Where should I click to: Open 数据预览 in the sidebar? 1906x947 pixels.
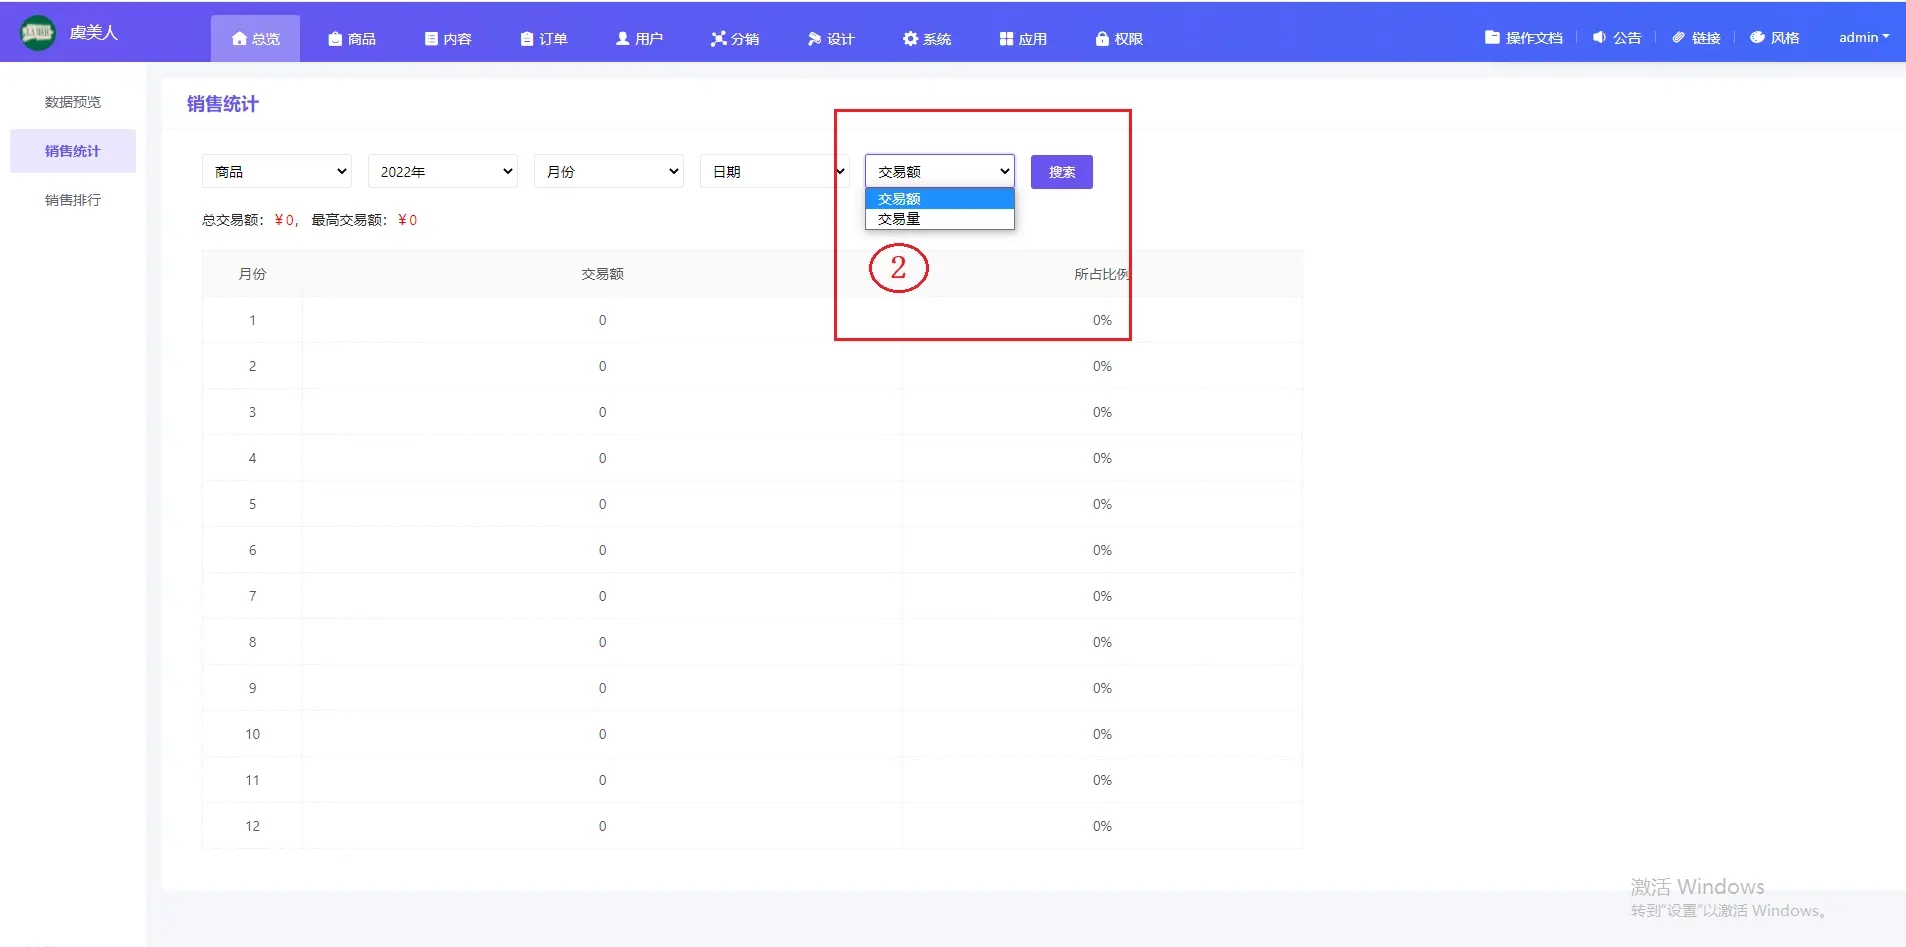[73, 102]
